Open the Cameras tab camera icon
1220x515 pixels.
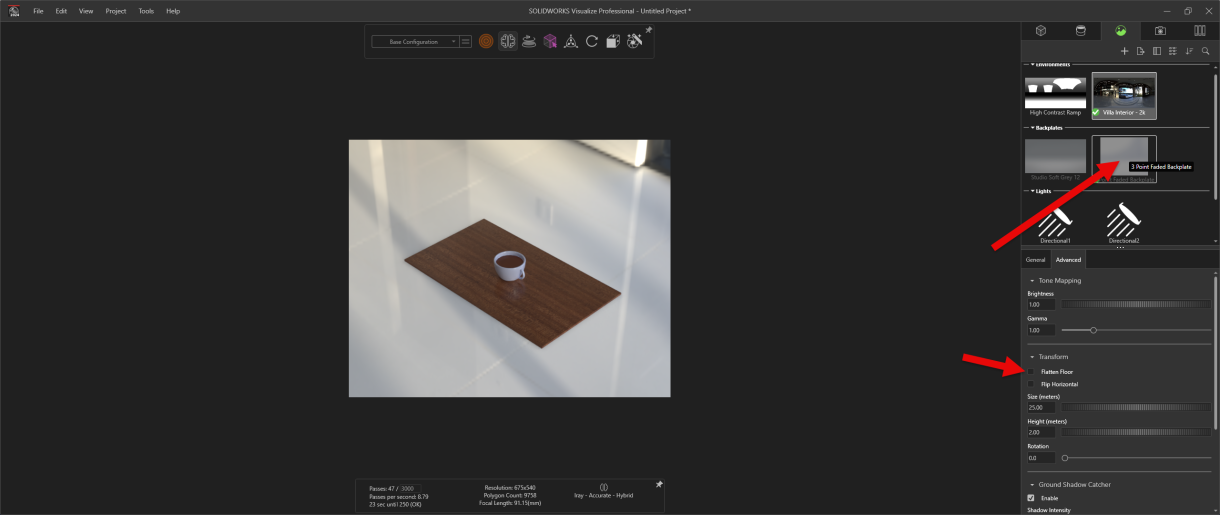pos(1160,31)
